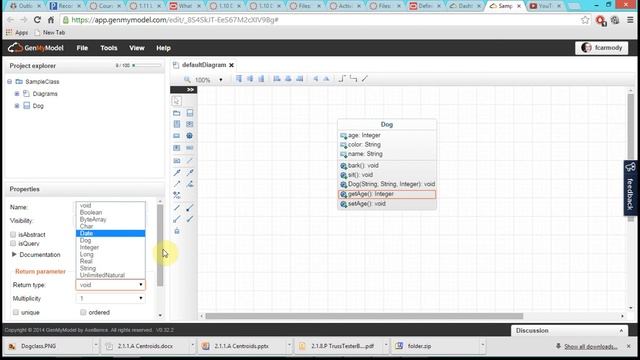The image size is (640, 360).
Task: Click the attribute icon beside age: Integer
Action: (x=343, y=136)
